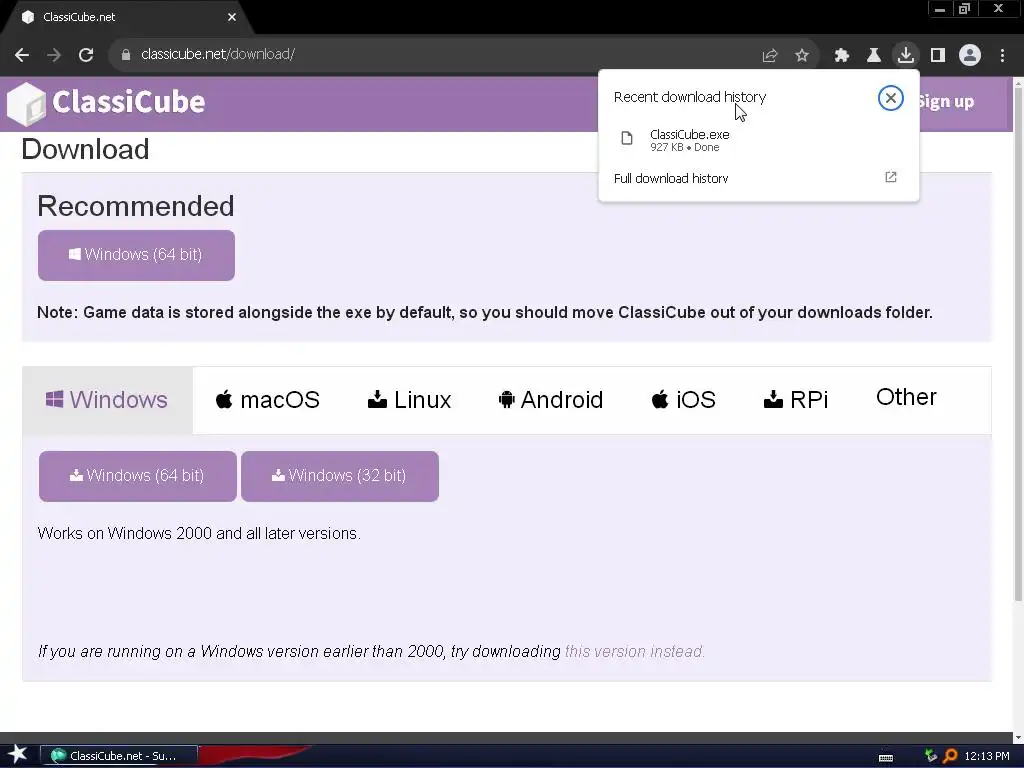The width and height of the screenshot is (1024, 768).
Task: Switch to the iOS tab
Action: coord(684,400)
